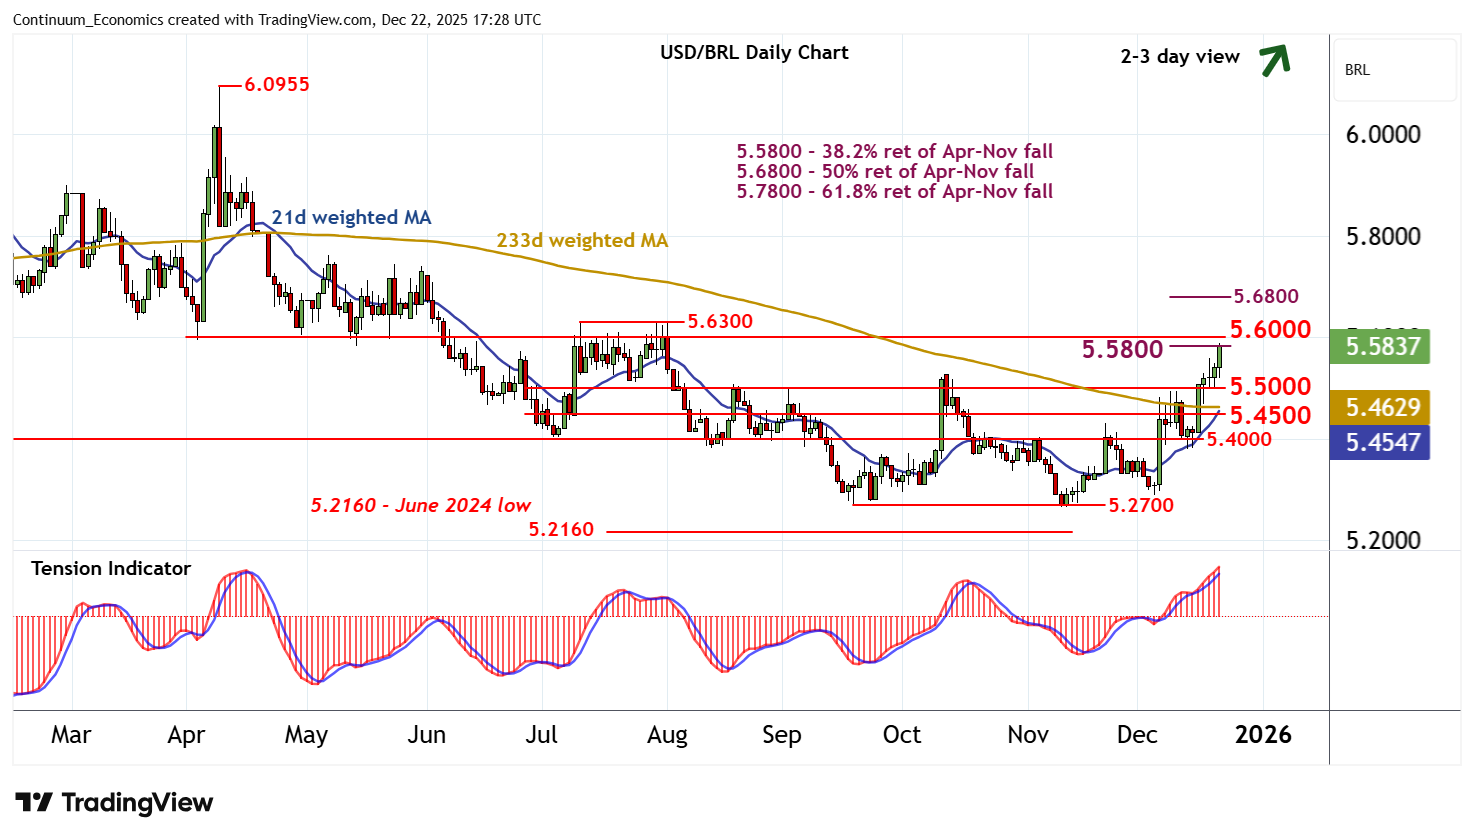This screenshot has width=1474, height=840.
Task: Click the 5.2700 low annotation
Action: pyautogui.click(x=1141, y=505)
